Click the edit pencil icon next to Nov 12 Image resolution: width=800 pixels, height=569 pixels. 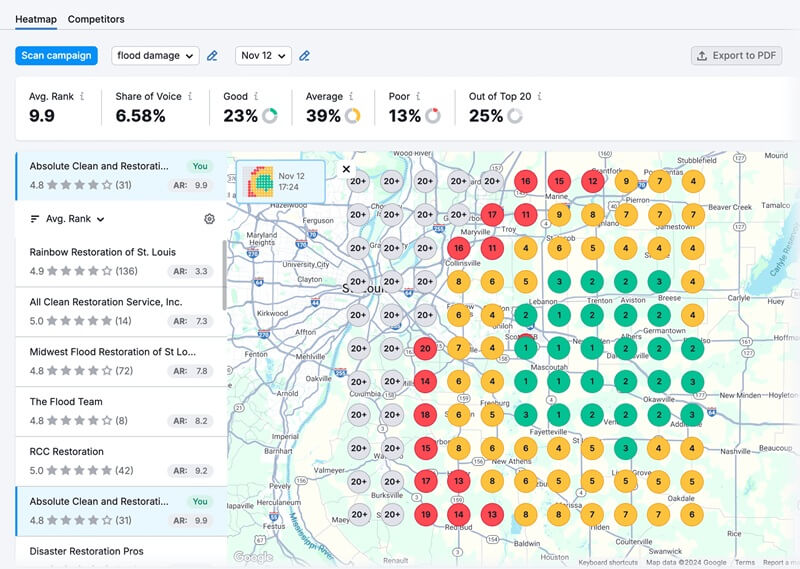tap(305, 56)
